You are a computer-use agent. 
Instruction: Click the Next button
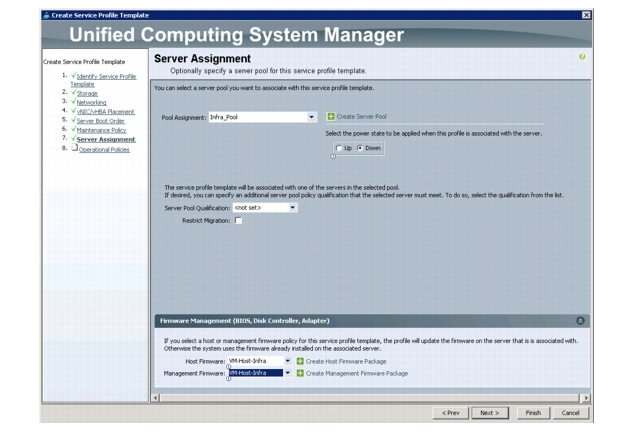[490, 413]
